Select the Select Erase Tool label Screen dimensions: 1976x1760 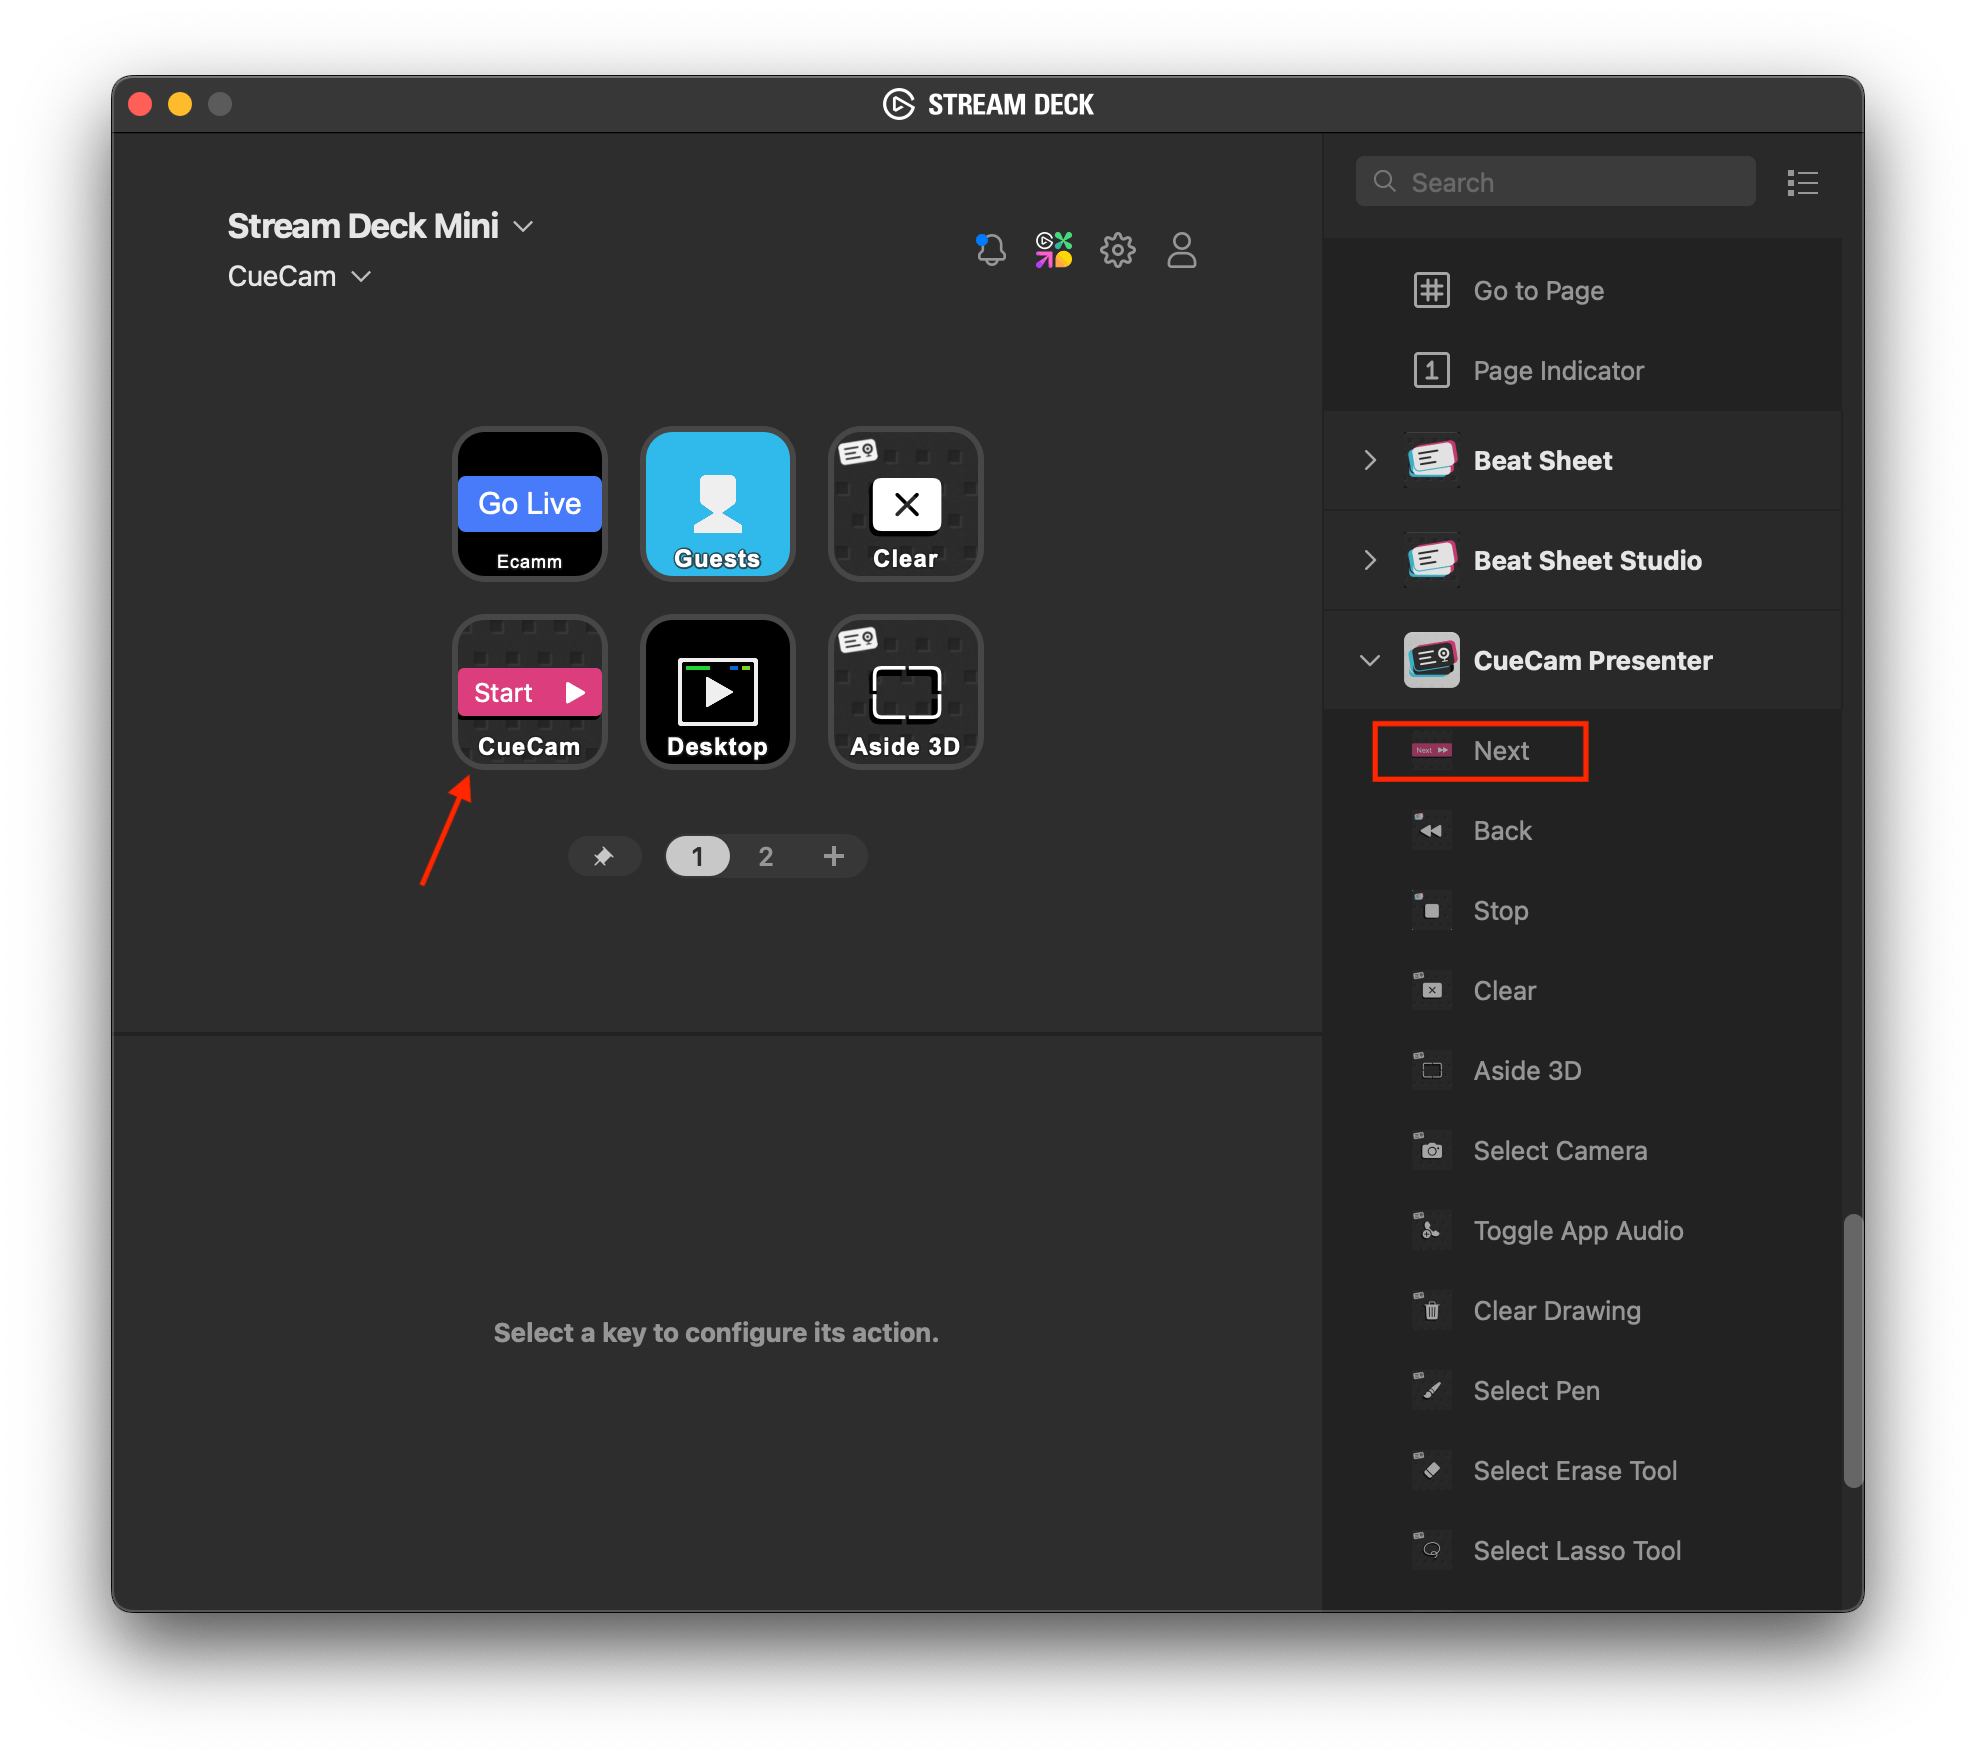(x=1575, y=1470)
